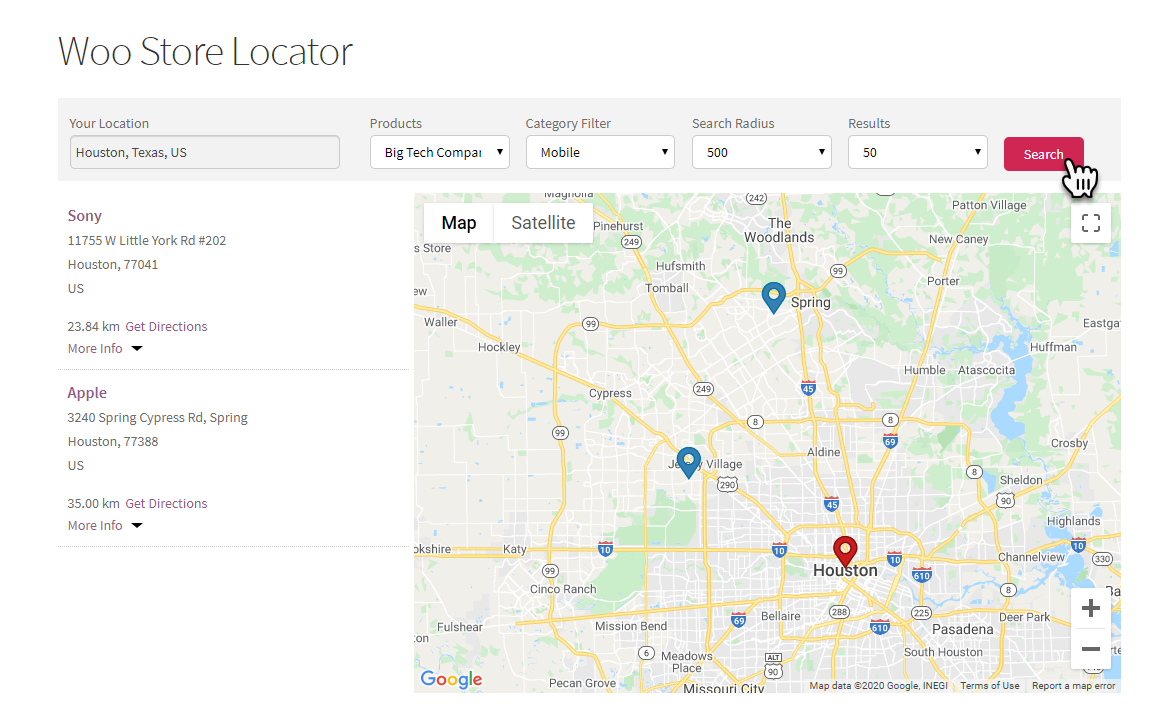Click the marker near Jersey Village
1175x715 pixels.
point(688,459)
